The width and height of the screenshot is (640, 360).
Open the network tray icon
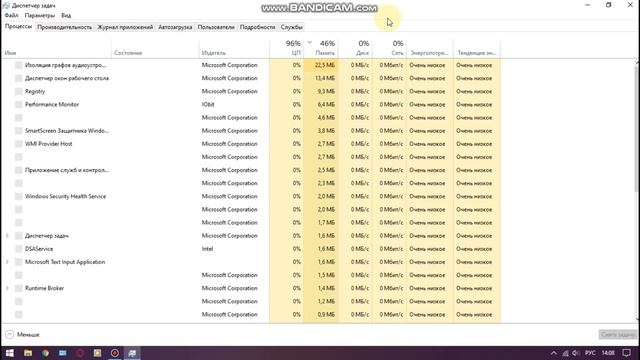point(565,353)
